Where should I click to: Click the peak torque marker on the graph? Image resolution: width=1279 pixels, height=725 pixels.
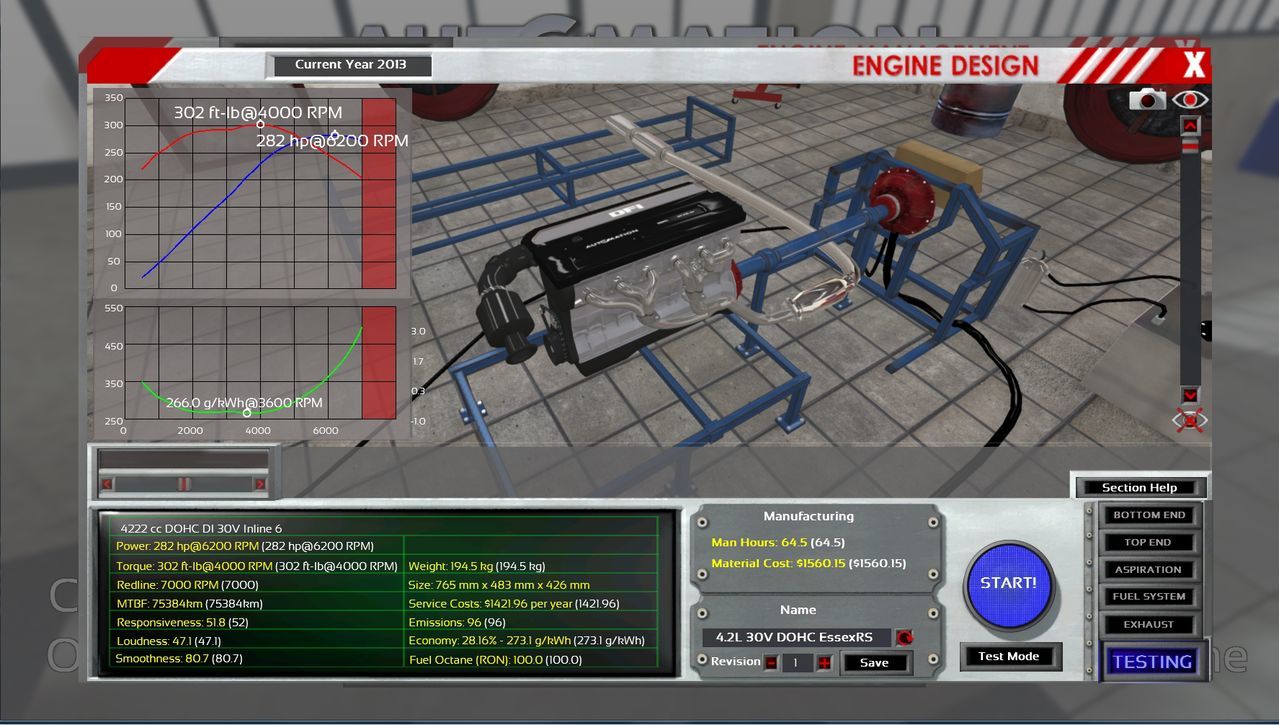pyautogui.click(x=261, y=124)
